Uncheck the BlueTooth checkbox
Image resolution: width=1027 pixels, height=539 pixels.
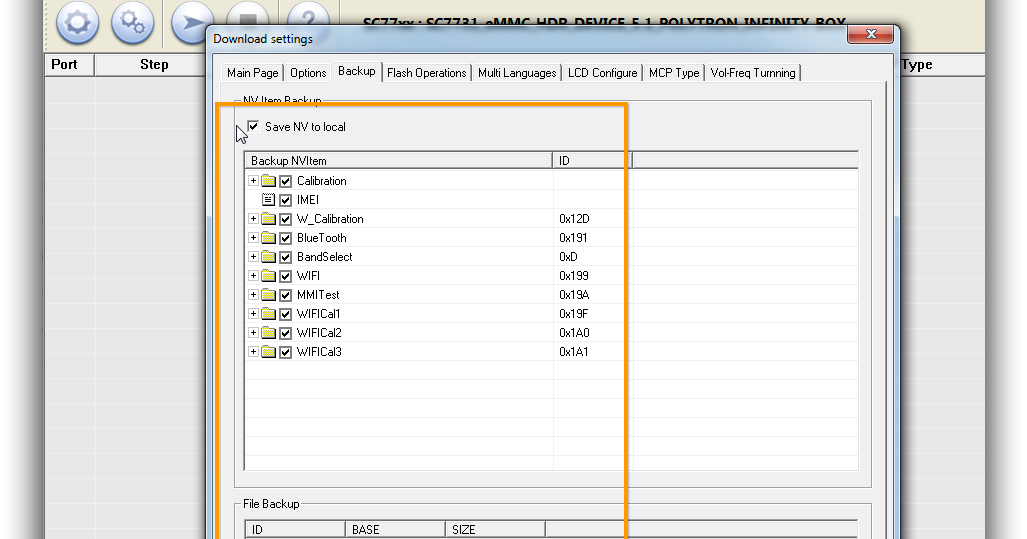point(286,238)
